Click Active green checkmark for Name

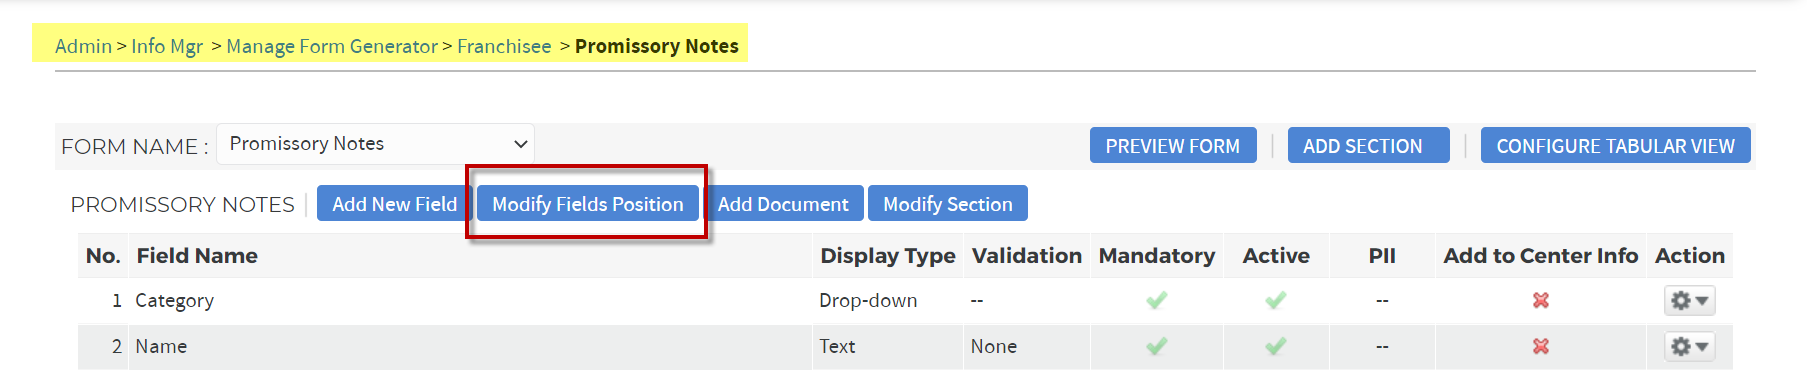1276,346
